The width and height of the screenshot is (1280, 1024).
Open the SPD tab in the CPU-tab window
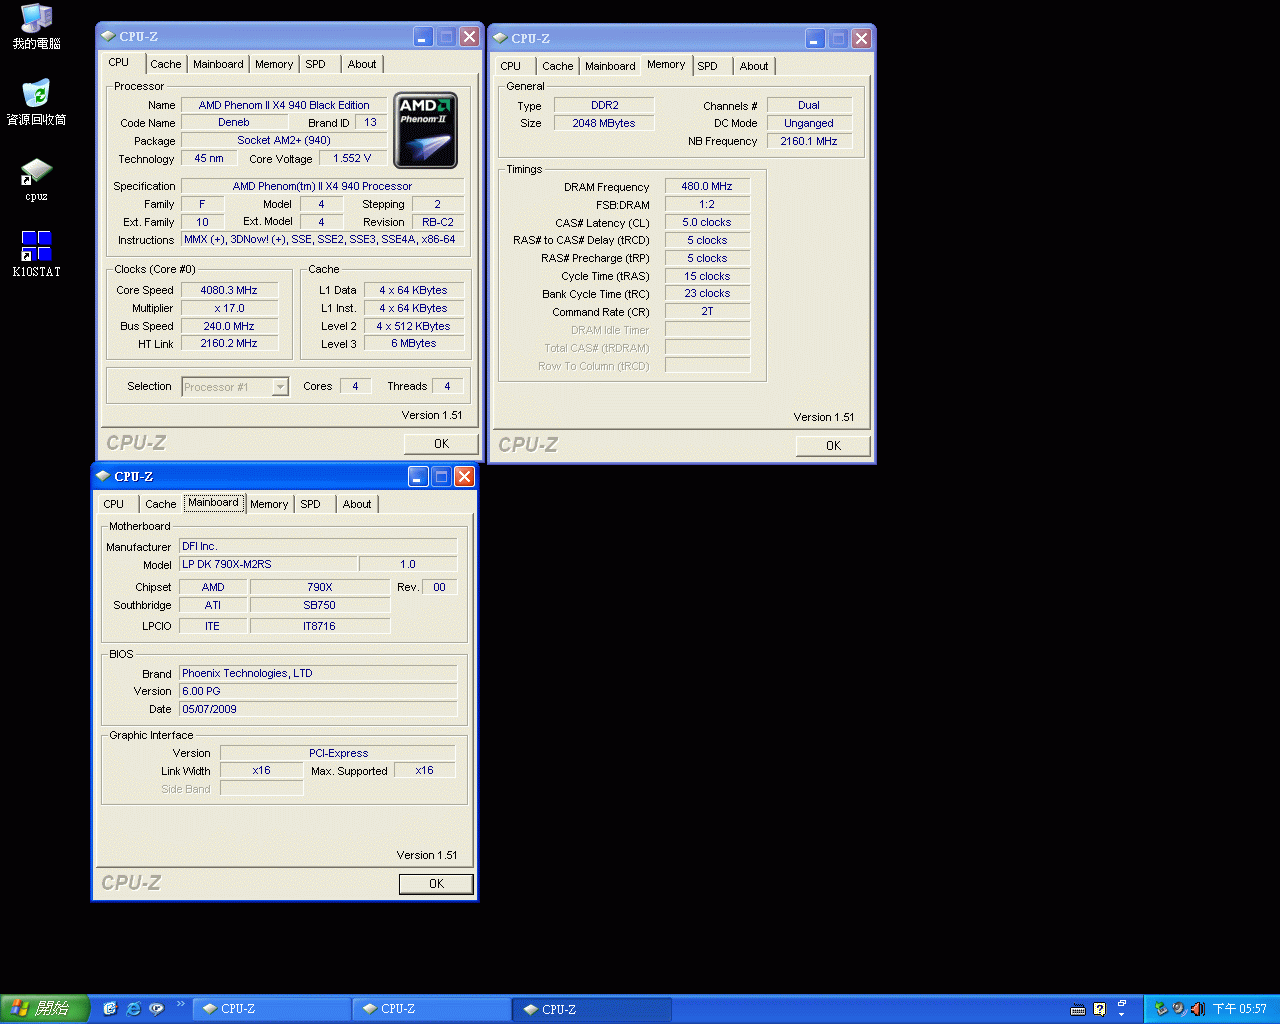coord(316,64)
